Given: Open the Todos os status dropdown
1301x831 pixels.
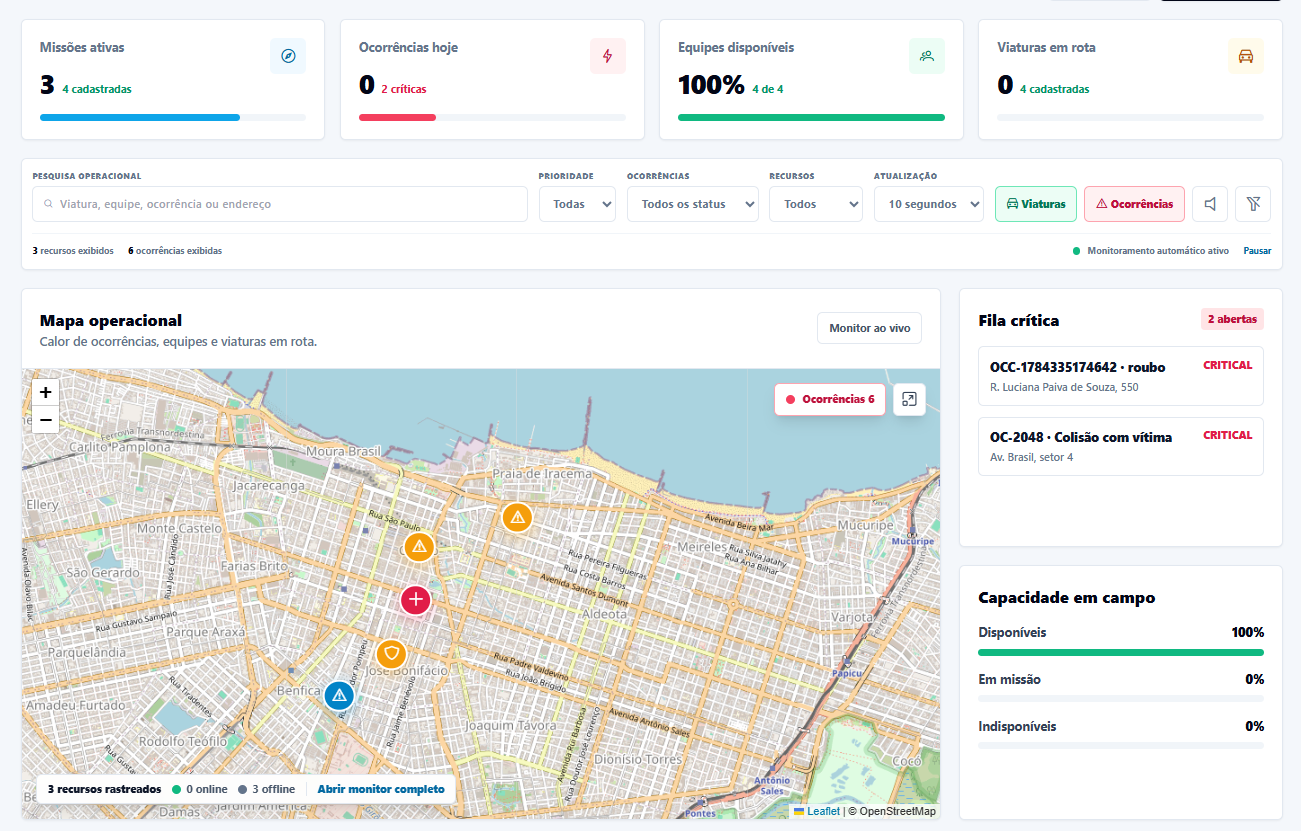Looking at the screenshot, I should coord(693,204).
